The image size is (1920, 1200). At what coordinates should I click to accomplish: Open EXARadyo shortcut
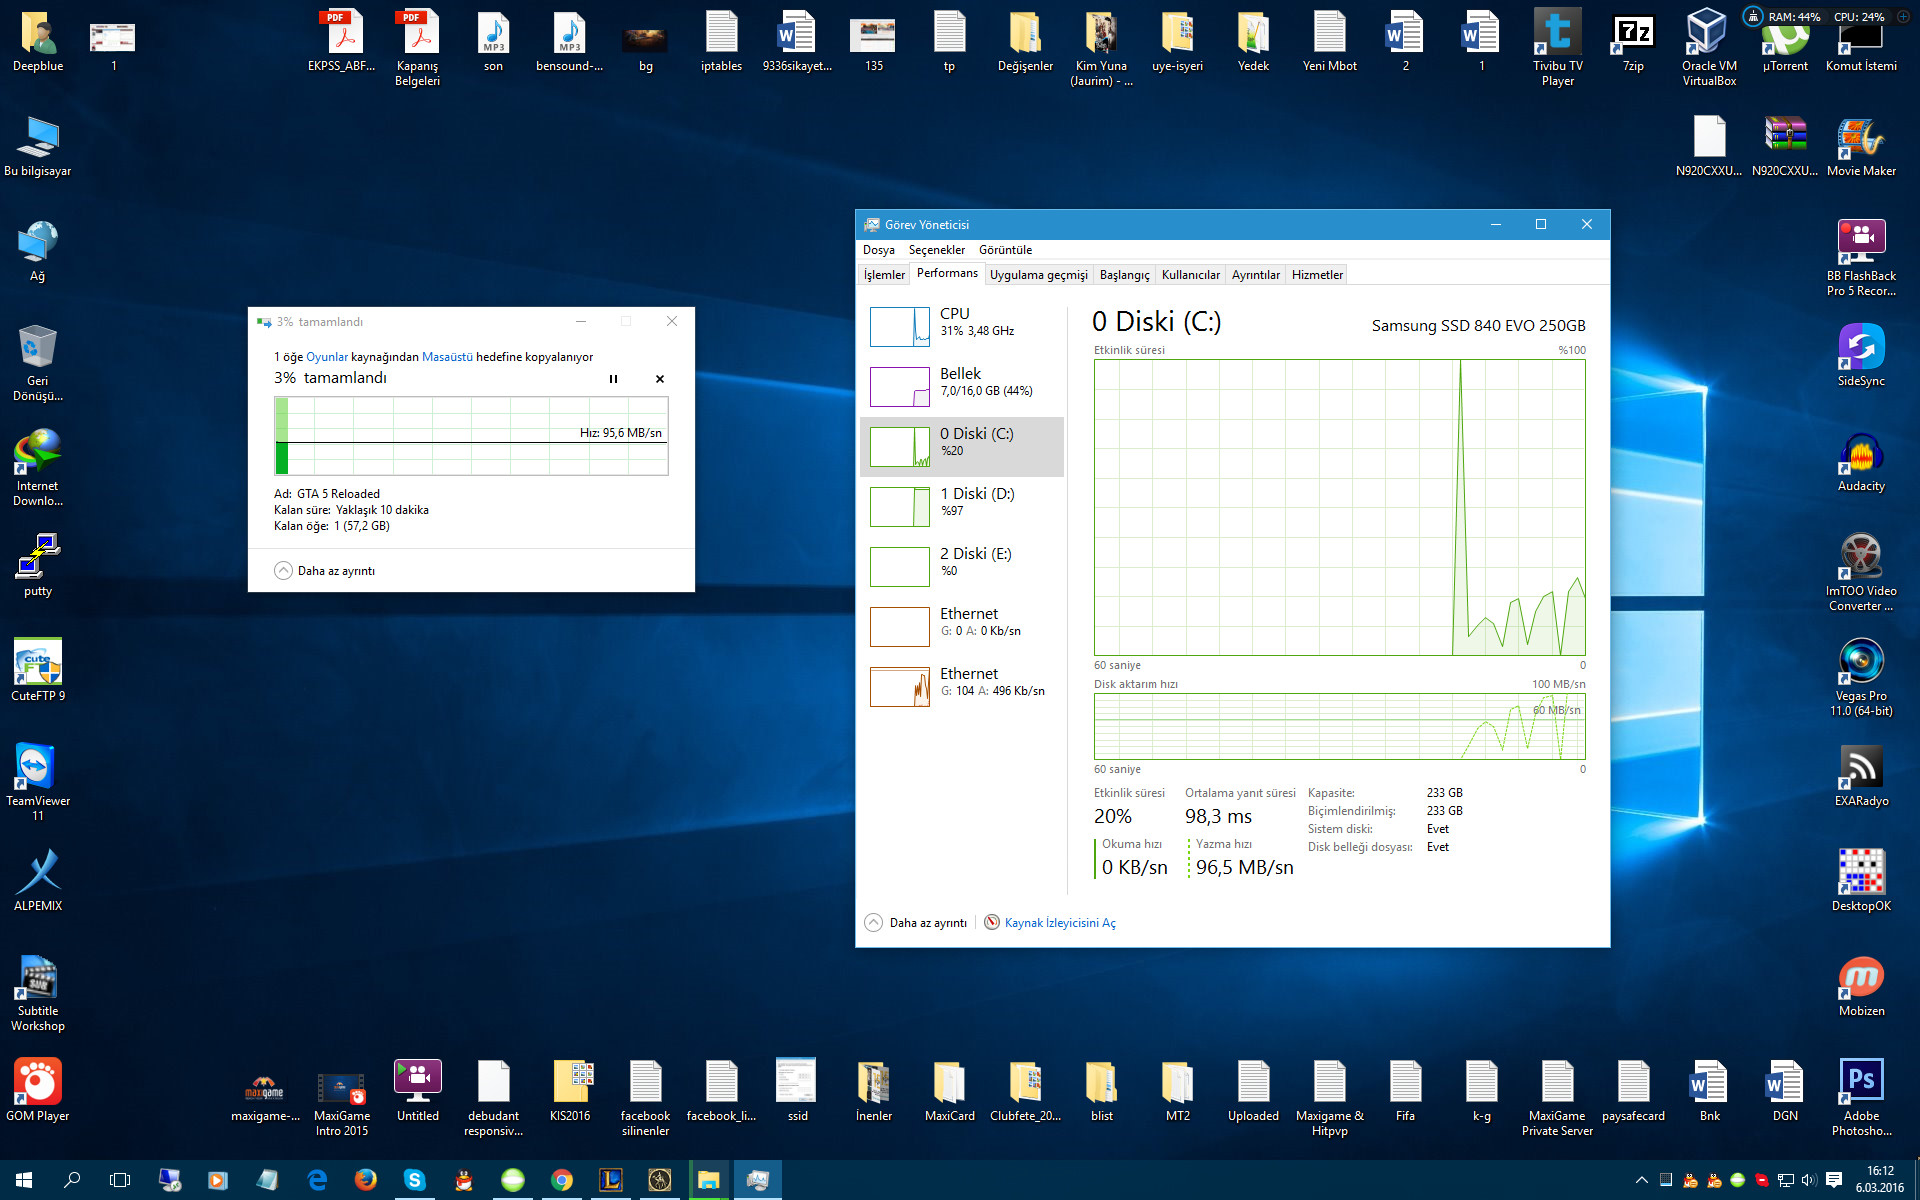coord(1861,777)
